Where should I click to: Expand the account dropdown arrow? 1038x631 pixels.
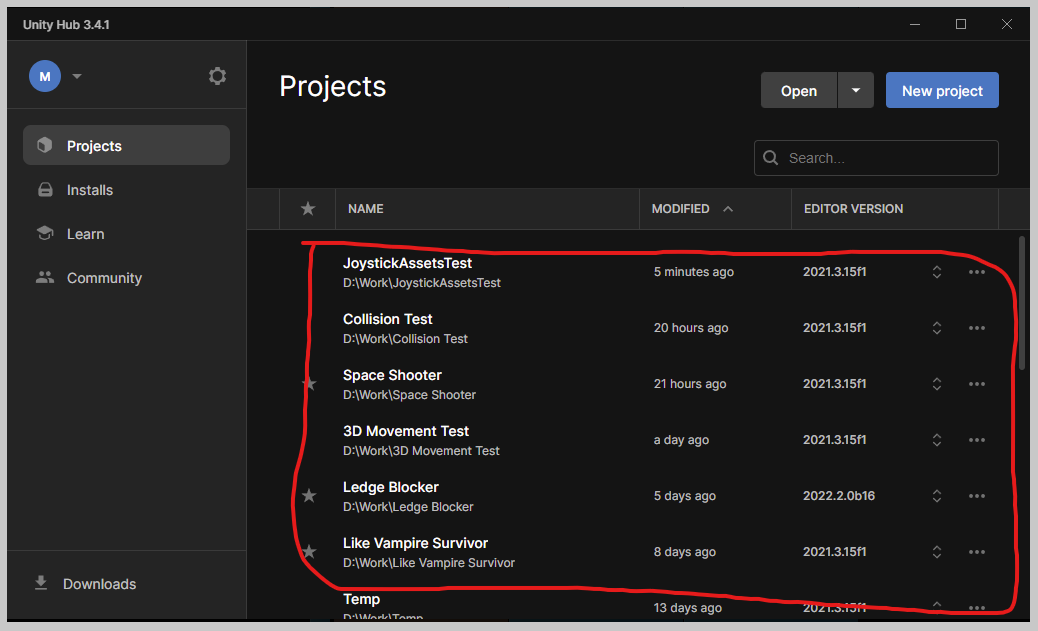tap(77, 76)
